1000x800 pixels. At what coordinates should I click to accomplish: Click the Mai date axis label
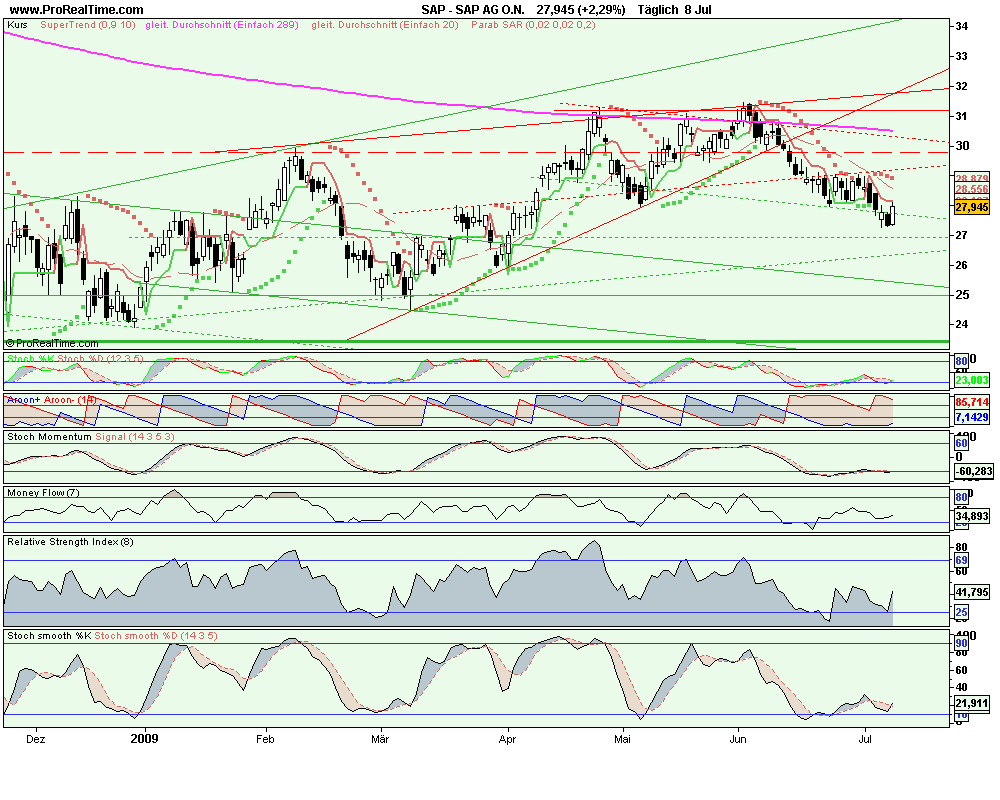tap(622, 739)
